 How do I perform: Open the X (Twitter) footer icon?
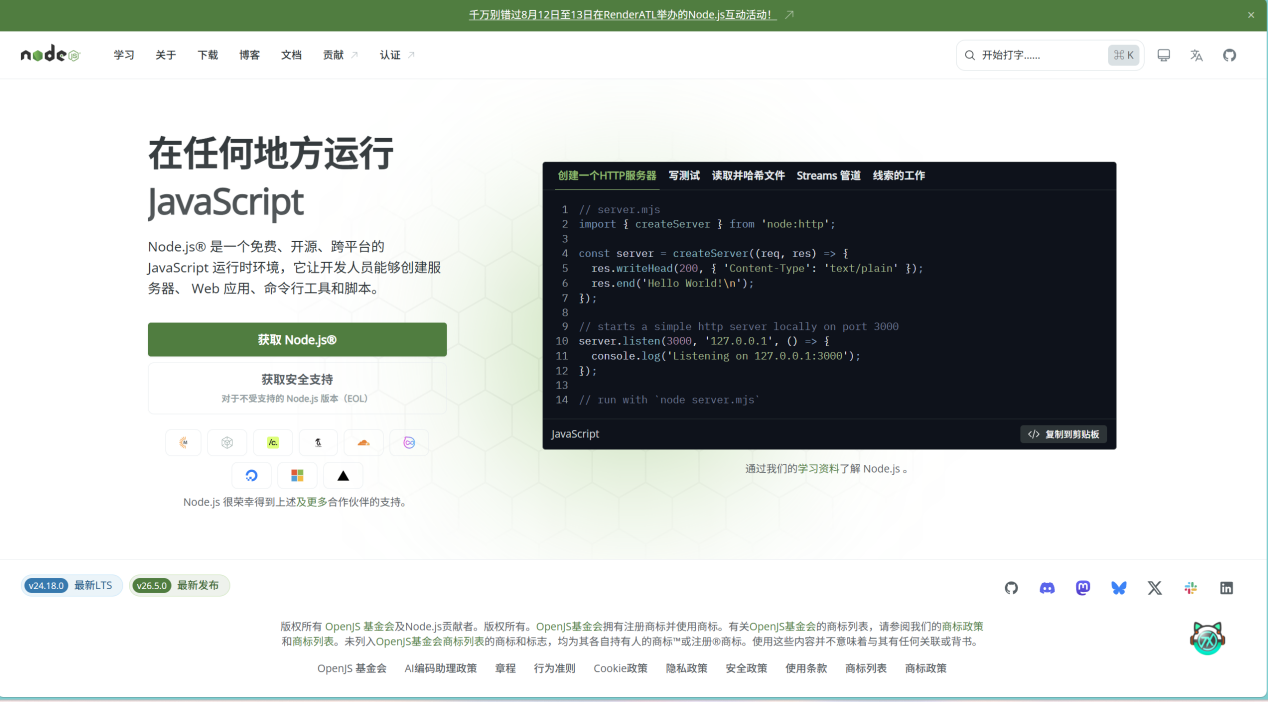tap(1155, 588)
